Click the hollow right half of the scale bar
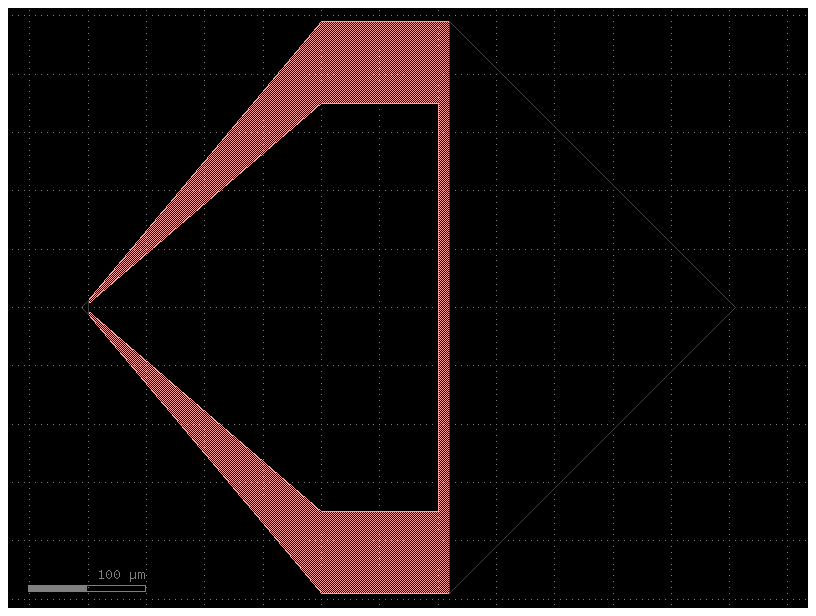 tap(116, 588)
